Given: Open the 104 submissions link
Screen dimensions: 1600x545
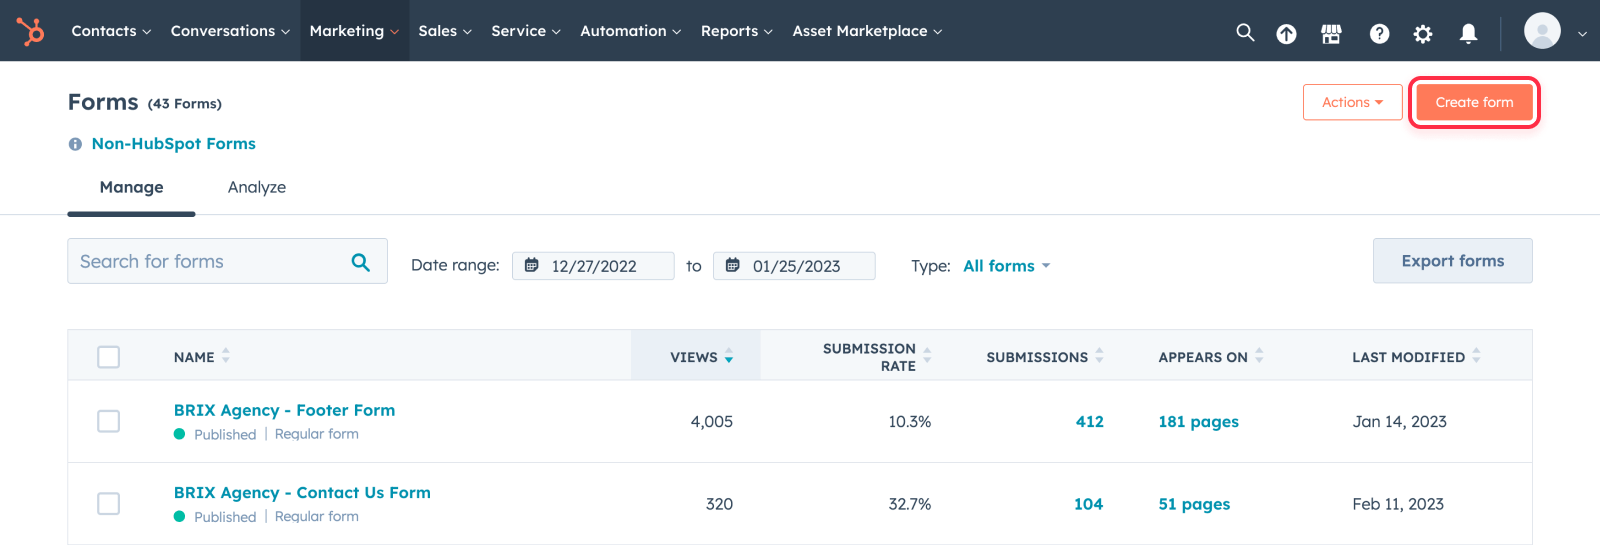Looking at the screenshot, I should click(1088, 504).
